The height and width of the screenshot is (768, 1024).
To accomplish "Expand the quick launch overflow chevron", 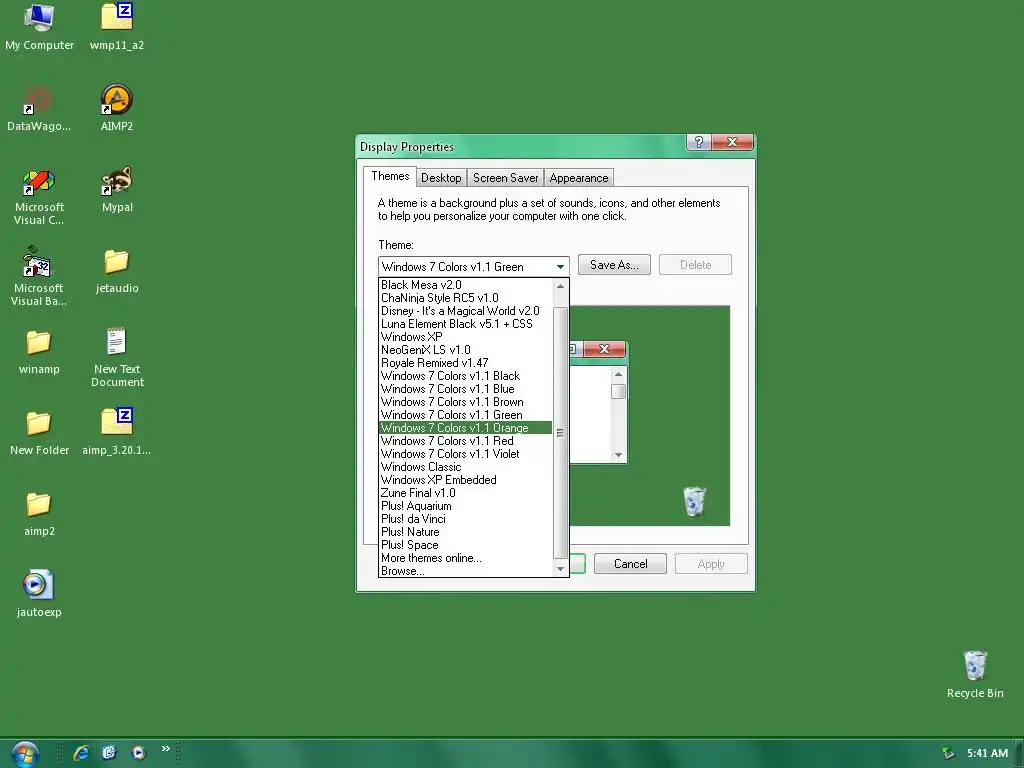I will (165, 749).
